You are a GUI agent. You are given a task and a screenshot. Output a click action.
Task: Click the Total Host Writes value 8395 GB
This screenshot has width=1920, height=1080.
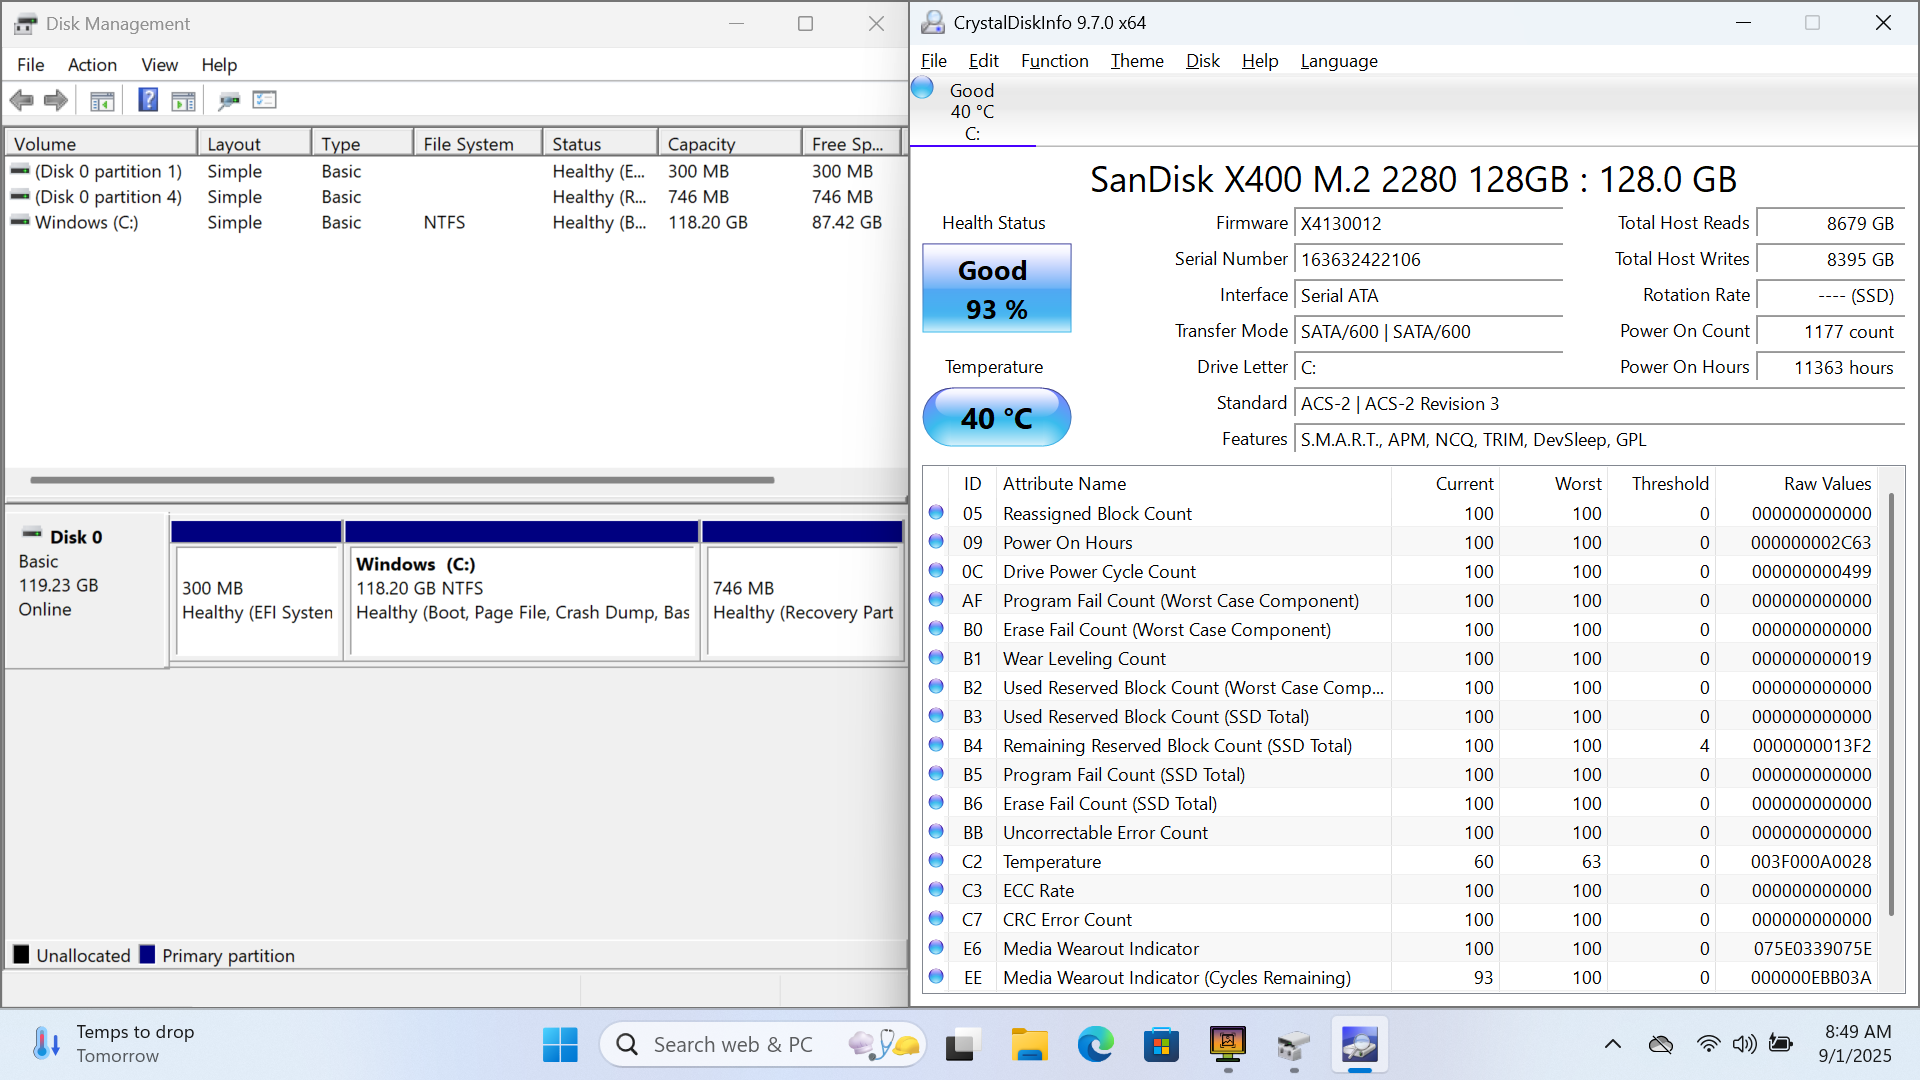click(1830, 260)
